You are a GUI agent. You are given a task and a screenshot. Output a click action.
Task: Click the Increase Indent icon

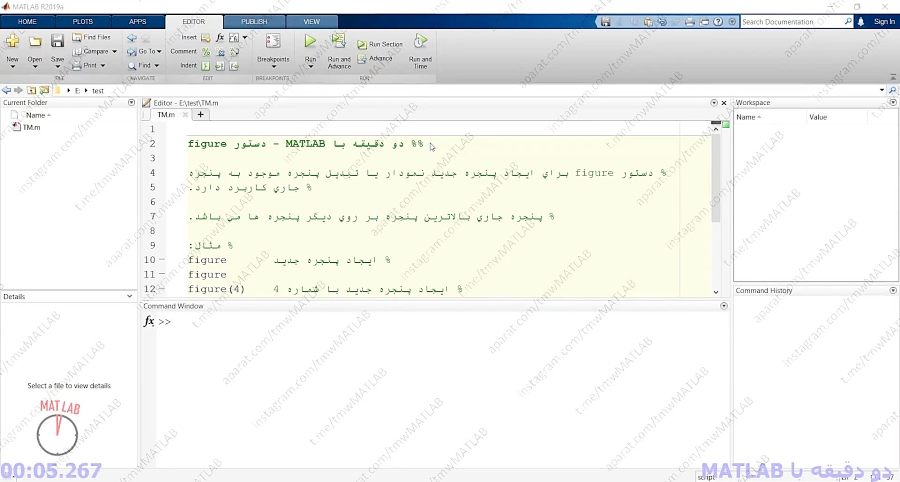click(220, 66)
